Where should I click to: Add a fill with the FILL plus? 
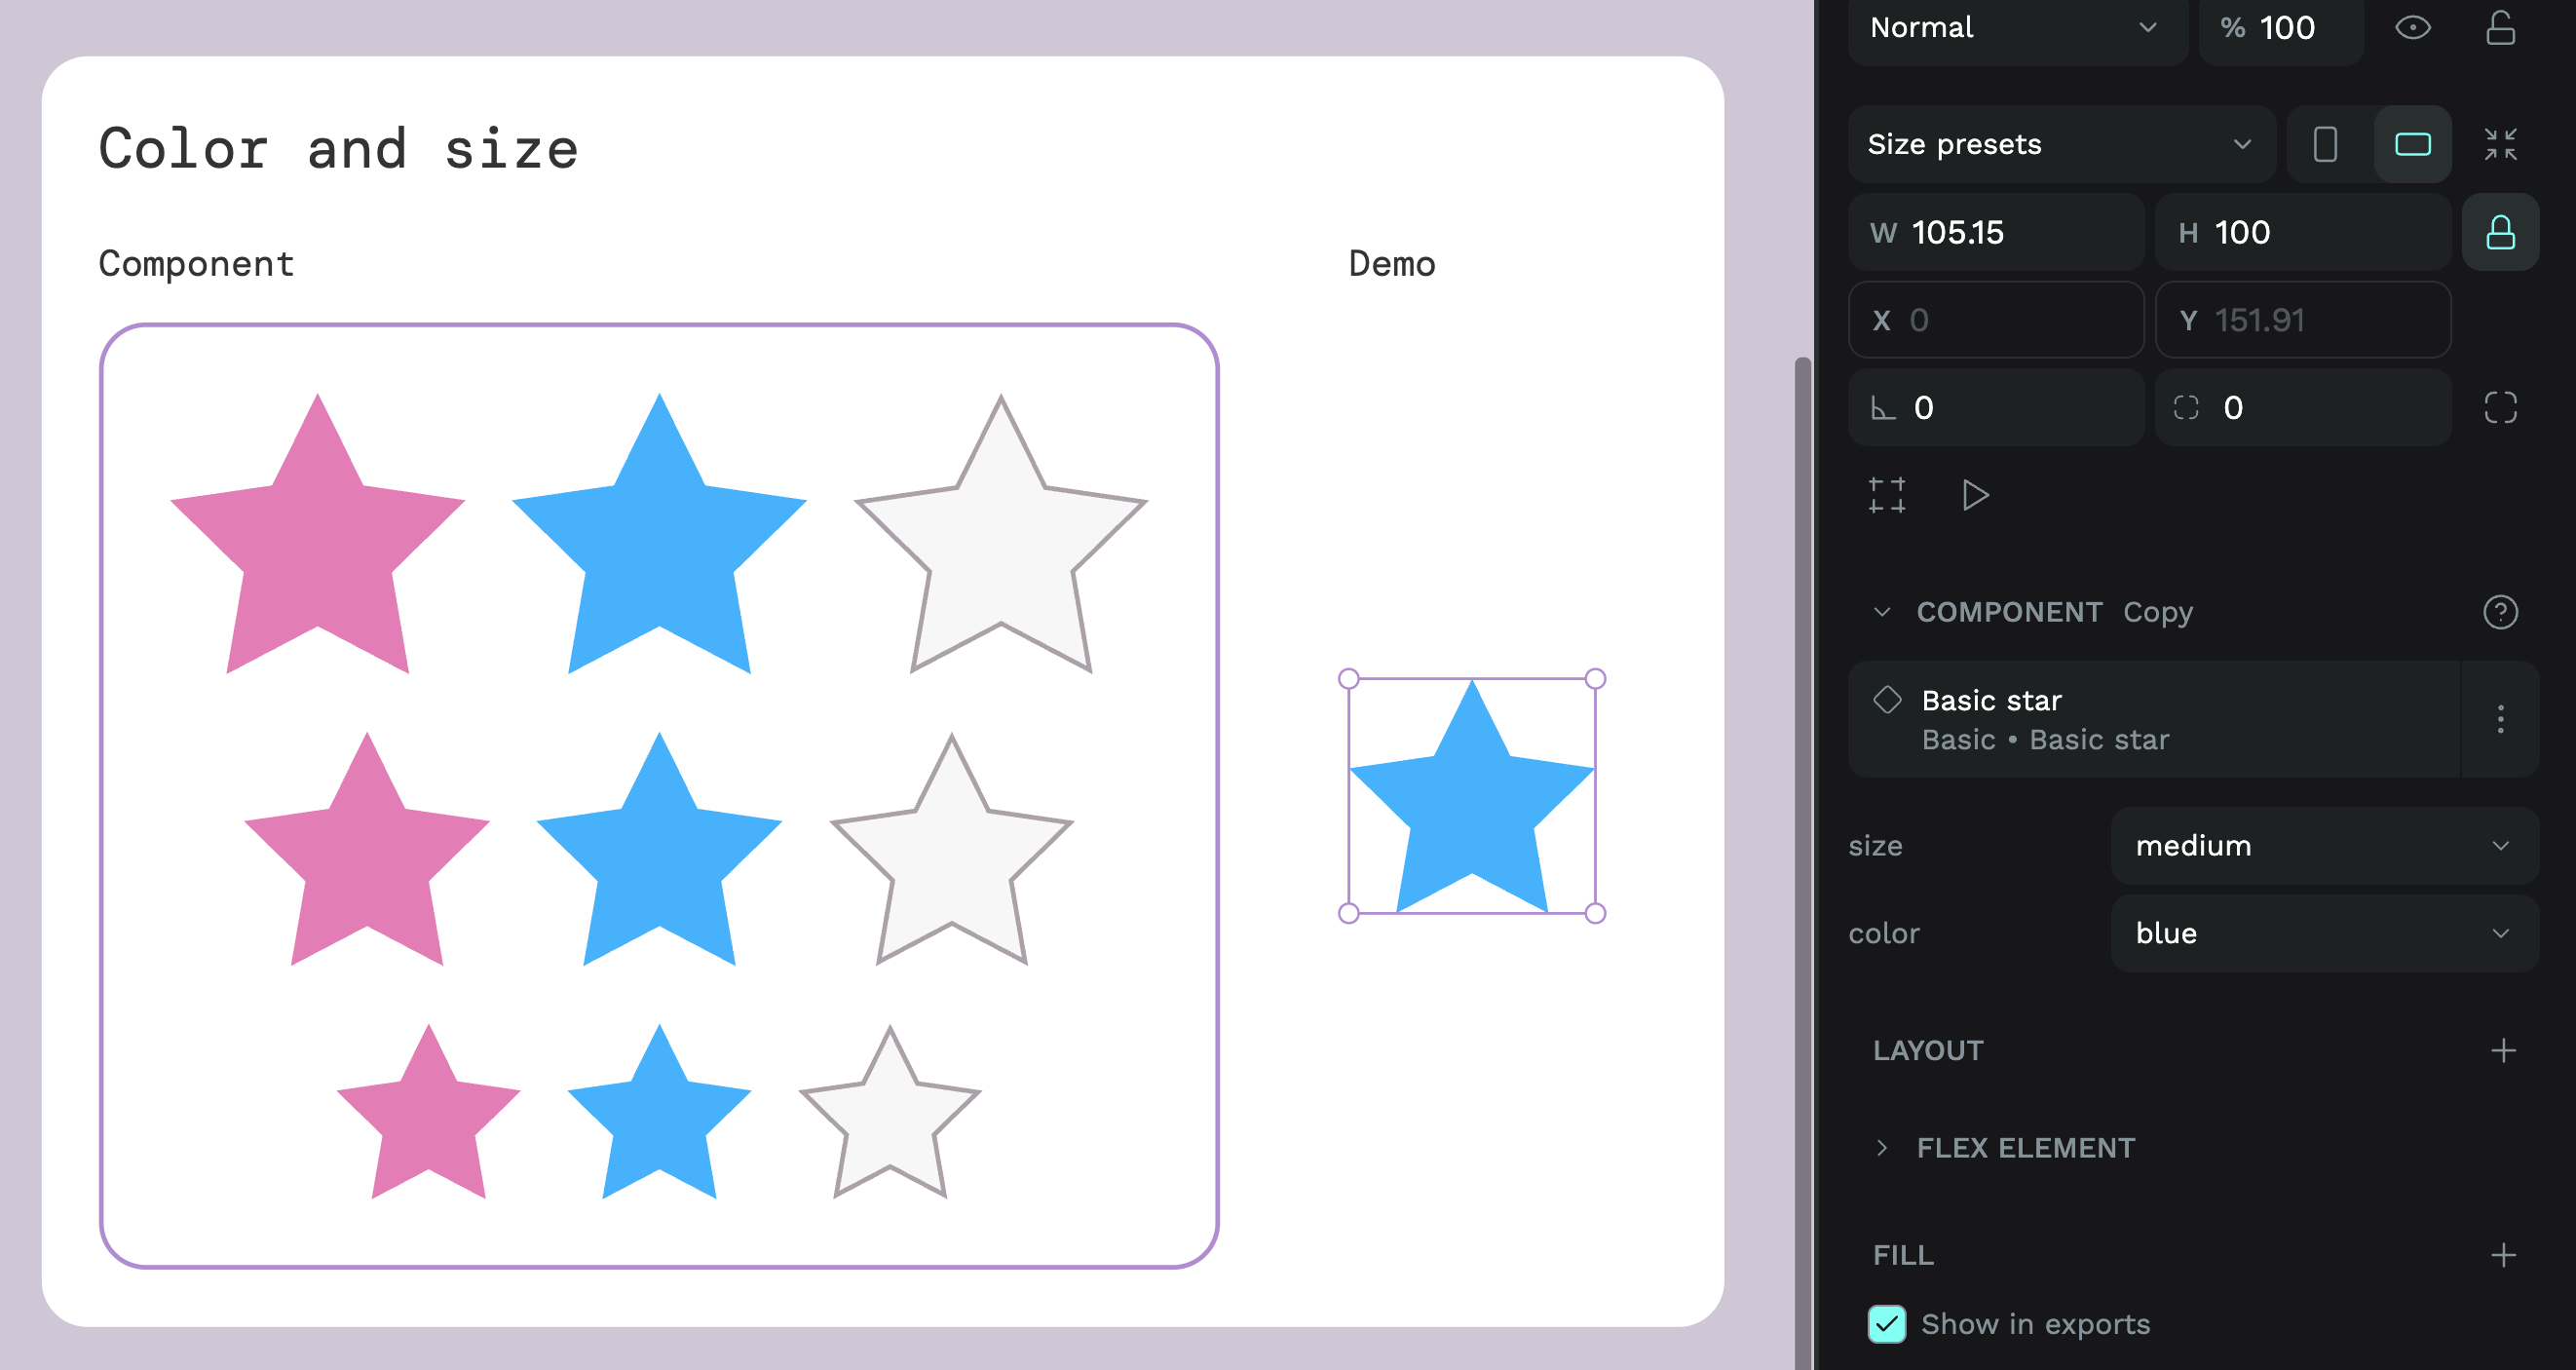tap(2503, 1255)
